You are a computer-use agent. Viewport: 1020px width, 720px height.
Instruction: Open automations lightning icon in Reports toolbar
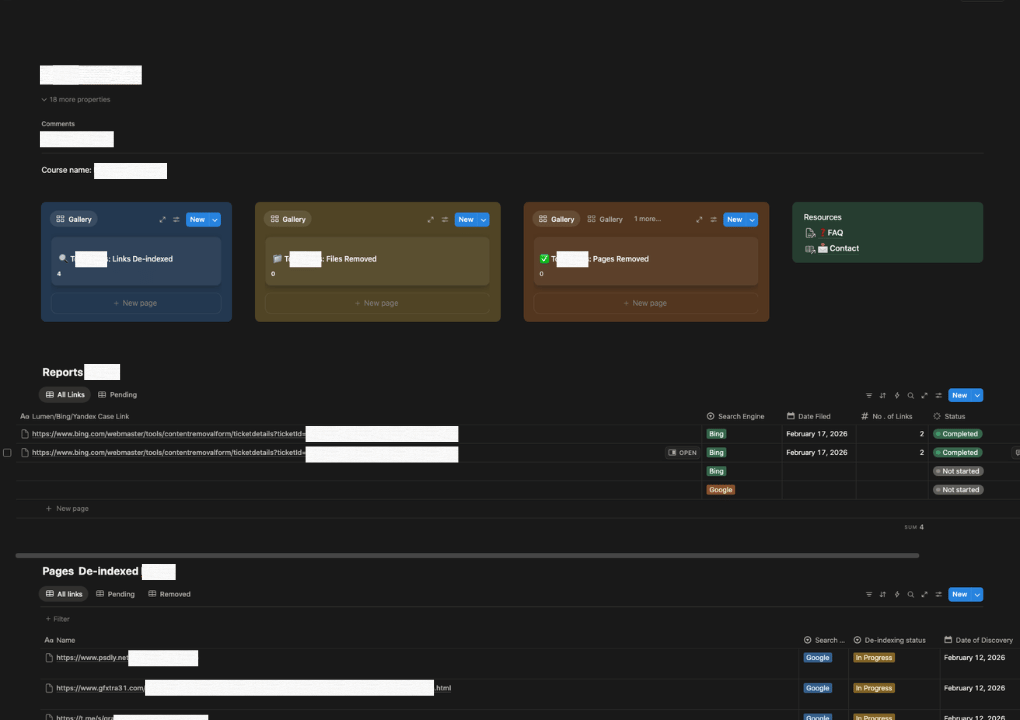[x=897, y=395]
